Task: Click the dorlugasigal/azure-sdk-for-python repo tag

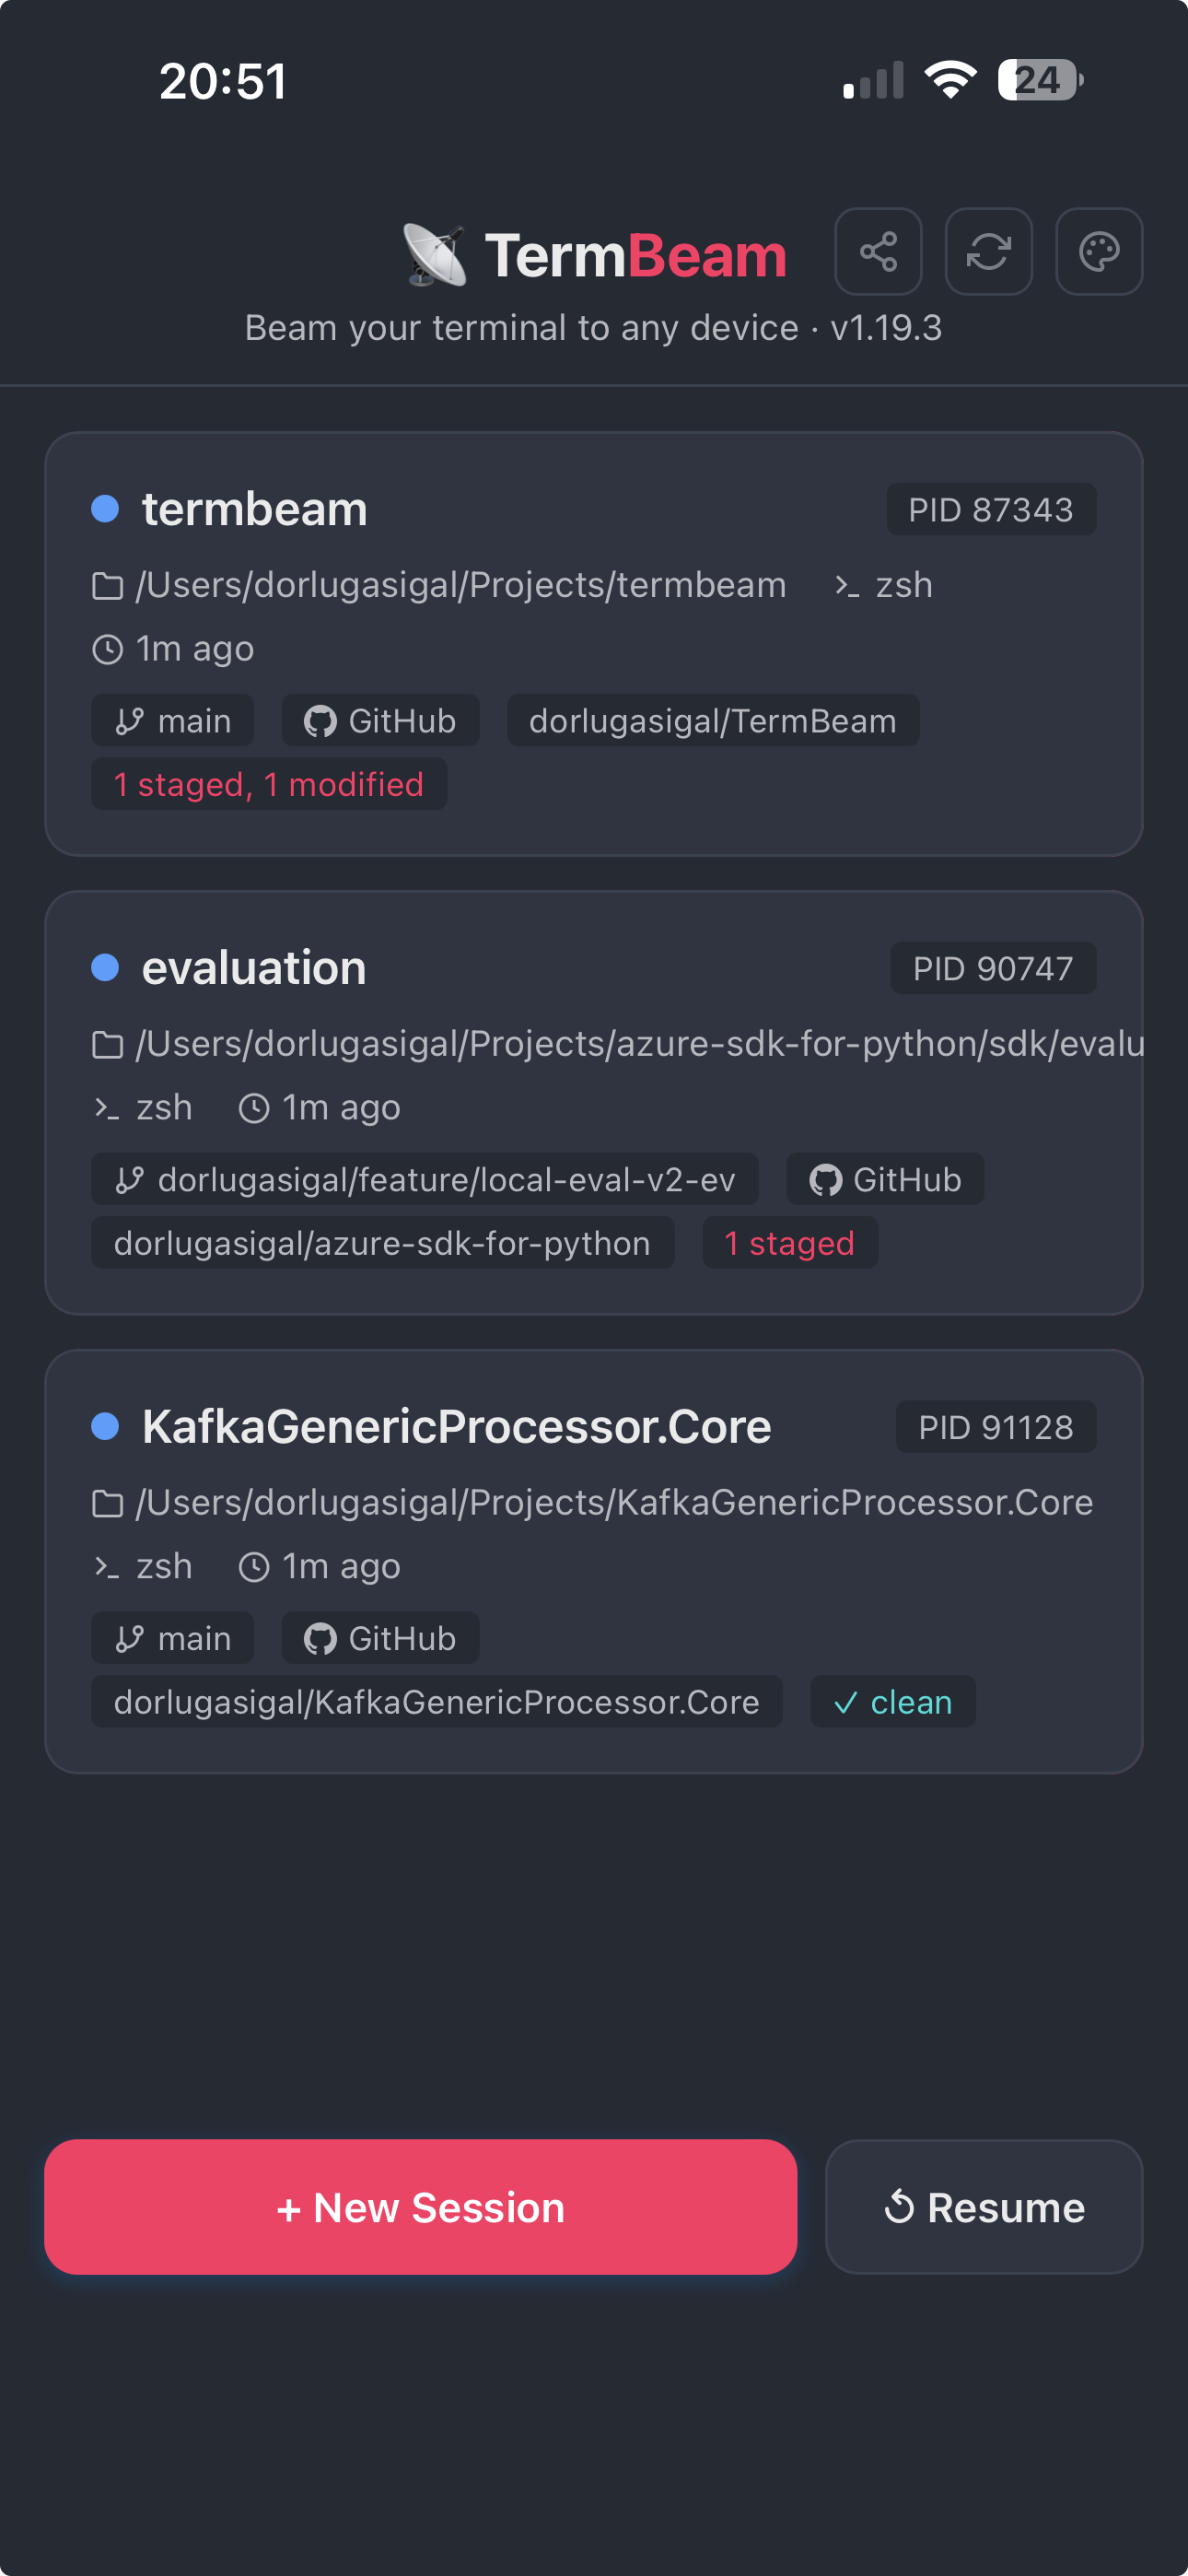Action: point(382,1244)
